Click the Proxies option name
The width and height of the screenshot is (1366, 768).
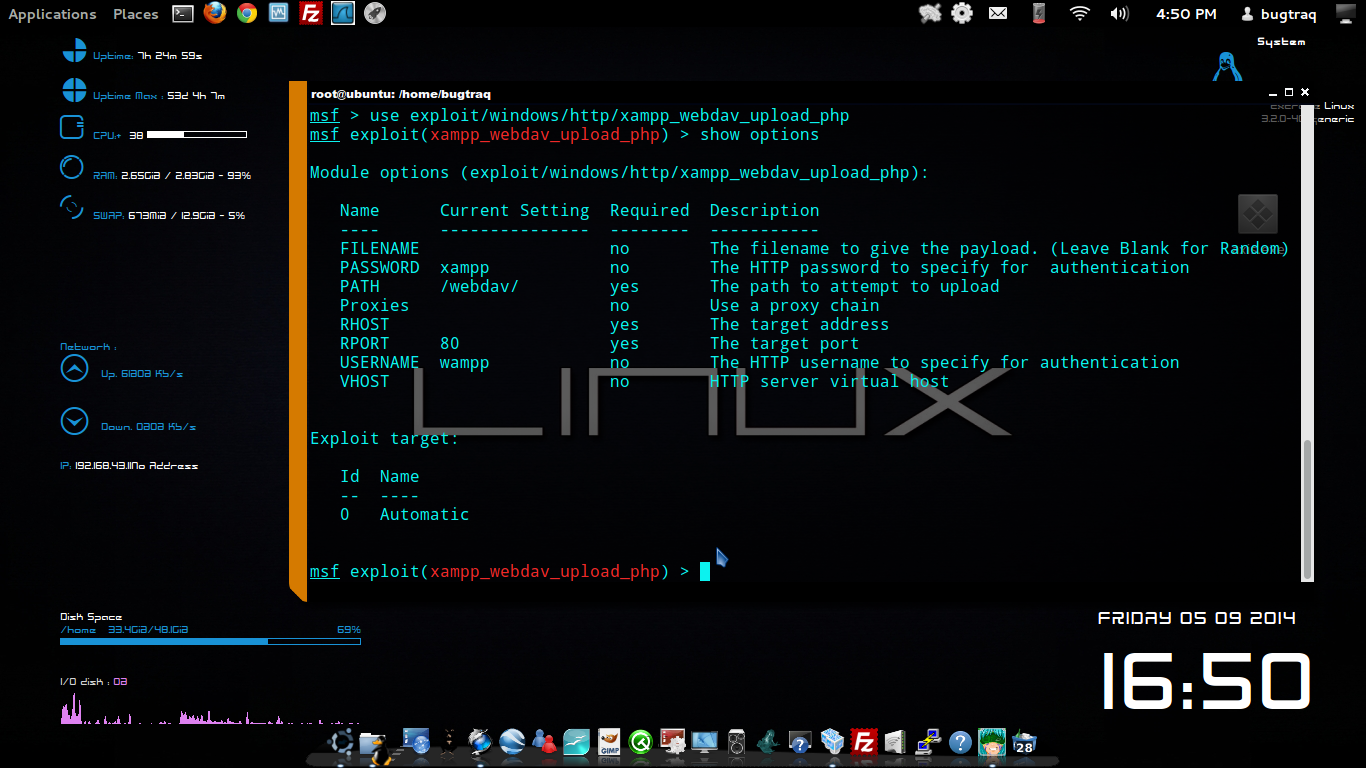(x=375, y=305)
